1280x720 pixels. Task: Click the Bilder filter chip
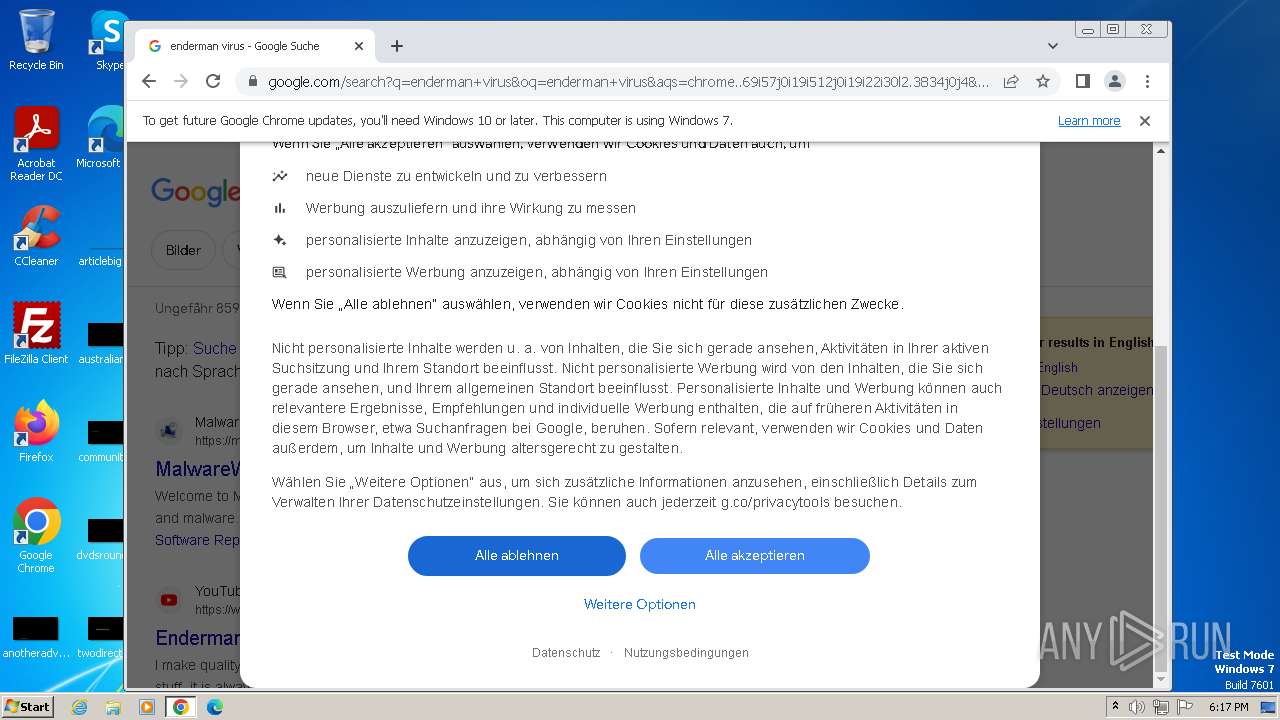[x=183, y=250]
